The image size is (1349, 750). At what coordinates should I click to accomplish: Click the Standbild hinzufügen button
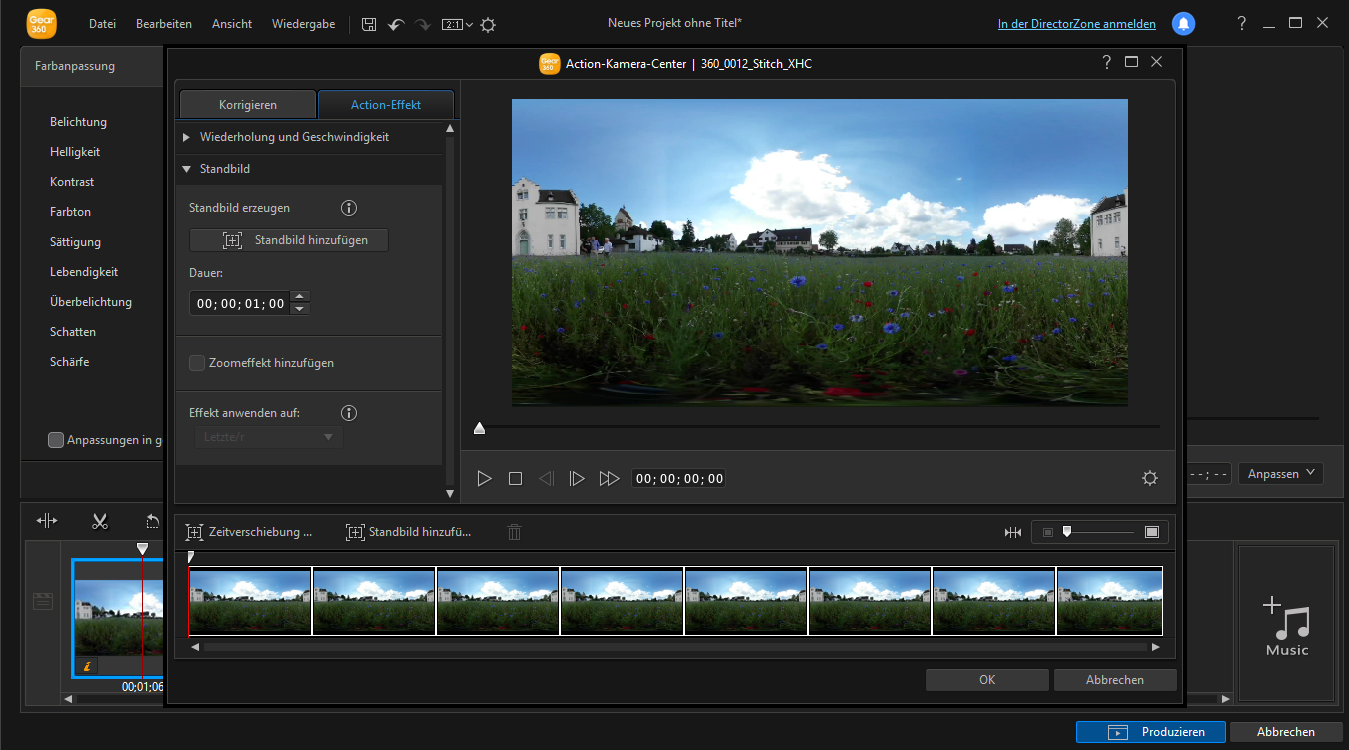289,240
